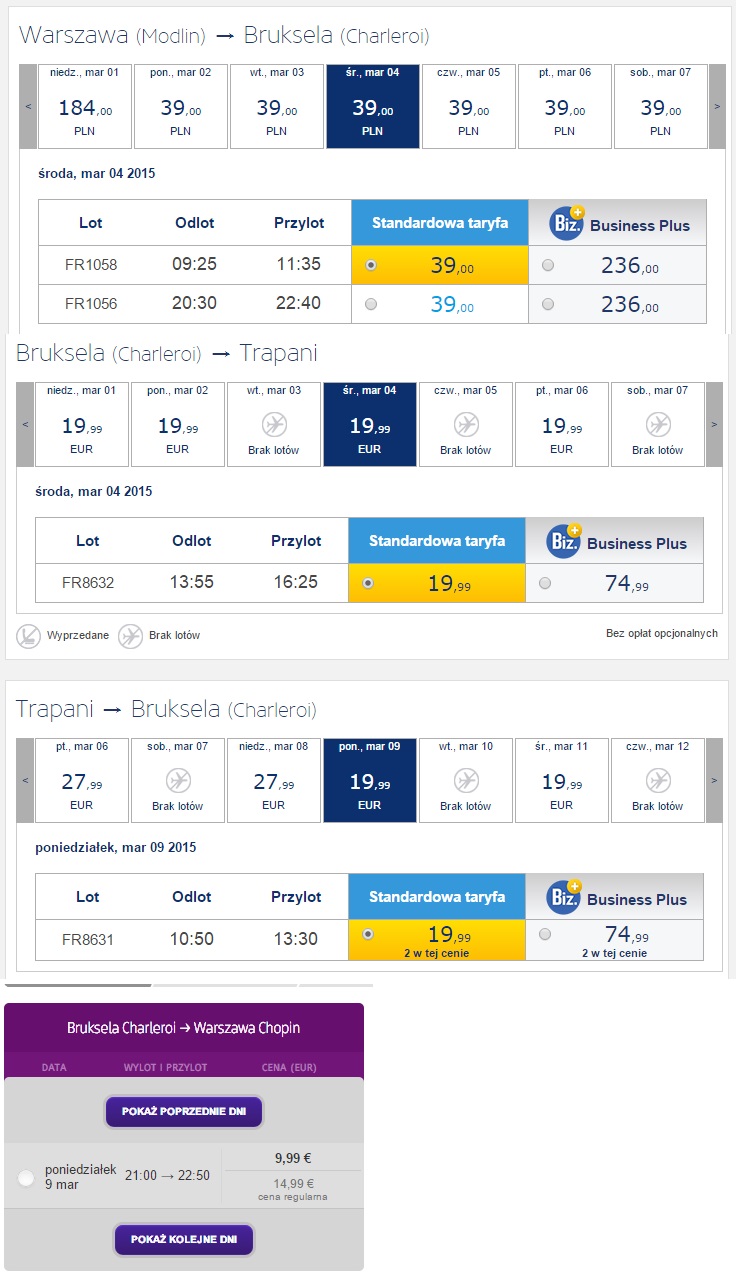
Task: Click the Biz icon in Bruksela–Trapani table header
Action: [x=564, y=539]
